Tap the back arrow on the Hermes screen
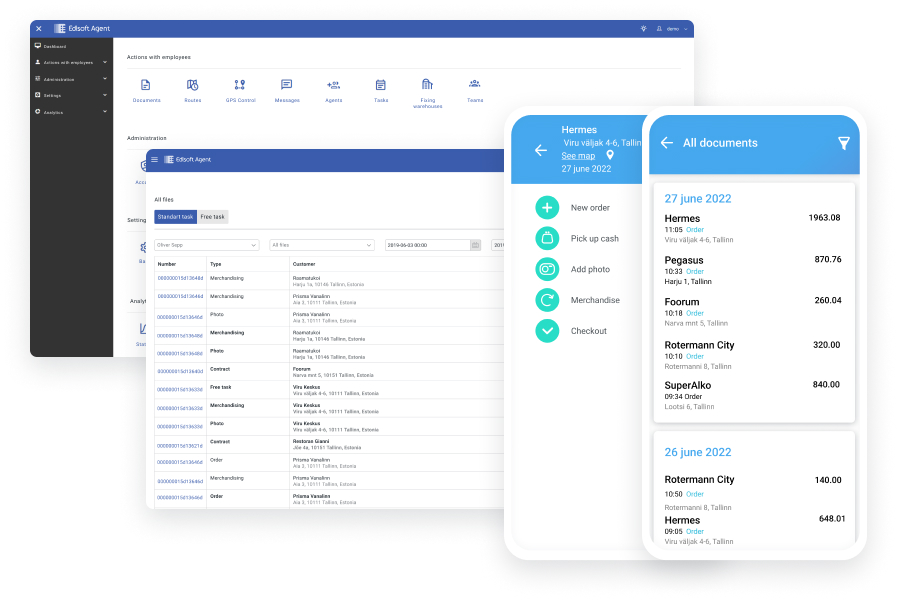This screenshot has height=601, width=897. click(541, 150)
